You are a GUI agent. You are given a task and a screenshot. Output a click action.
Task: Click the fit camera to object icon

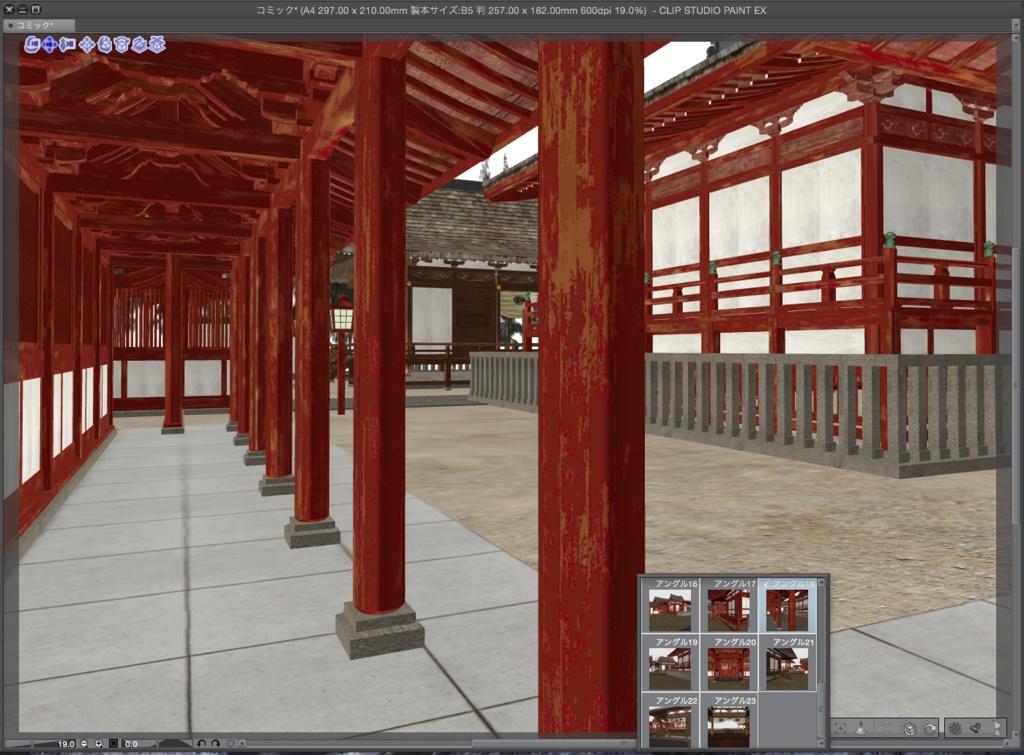tap(840, 728)
